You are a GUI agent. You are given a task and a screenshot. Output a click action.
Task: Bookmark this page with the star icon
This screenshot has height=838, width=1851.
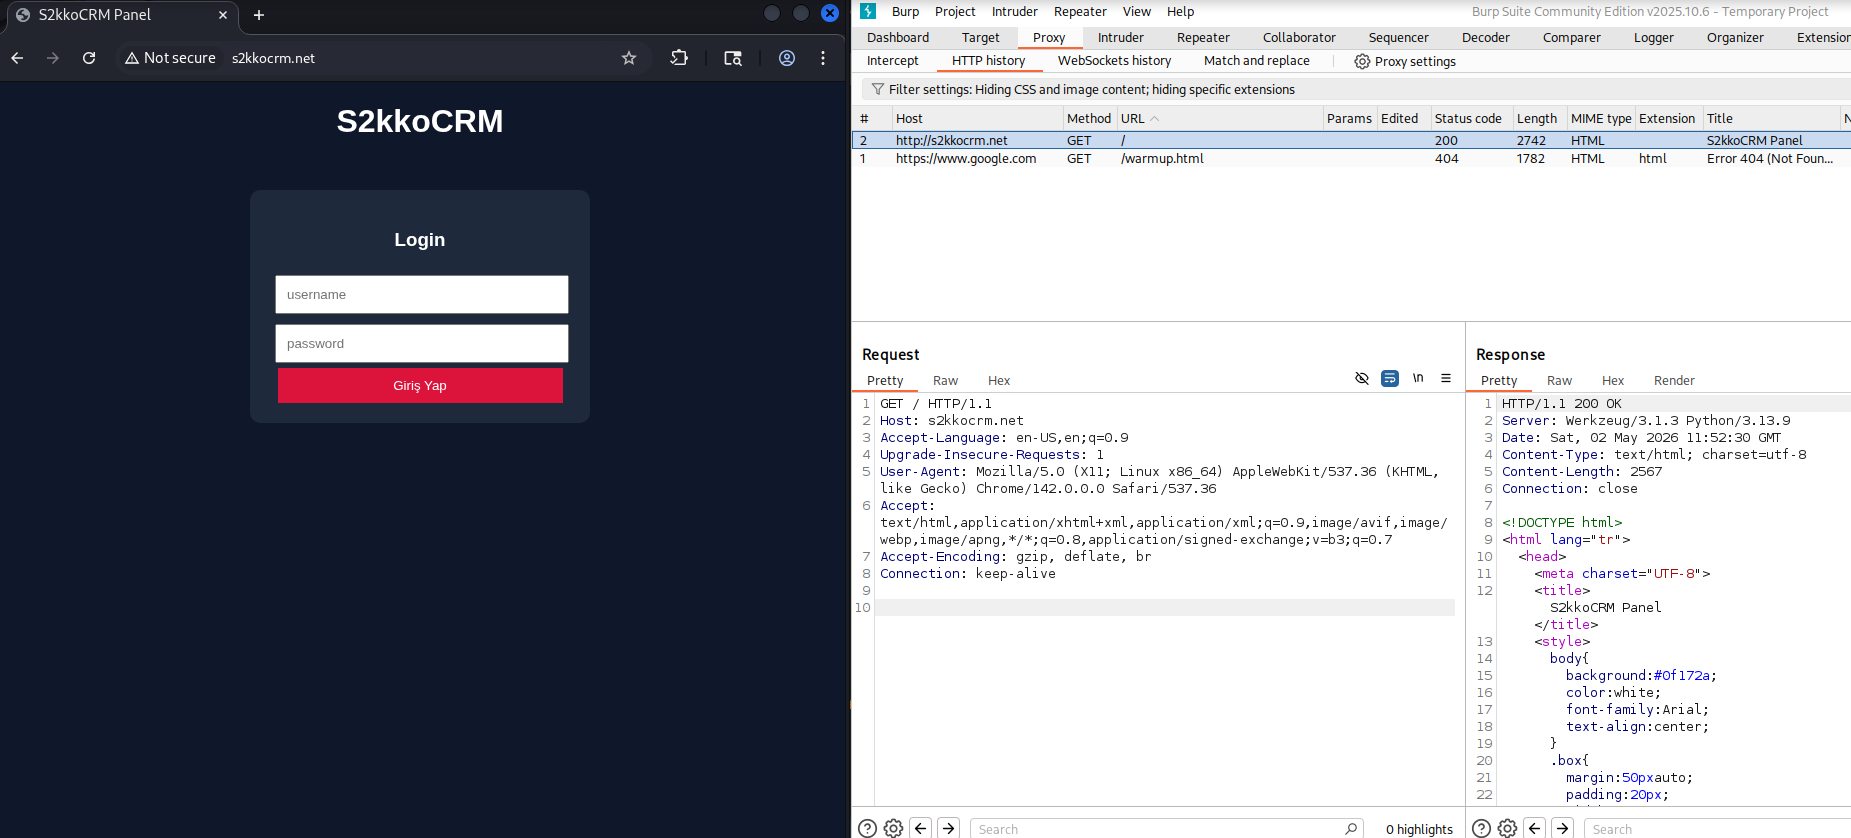tap(629, 58)
